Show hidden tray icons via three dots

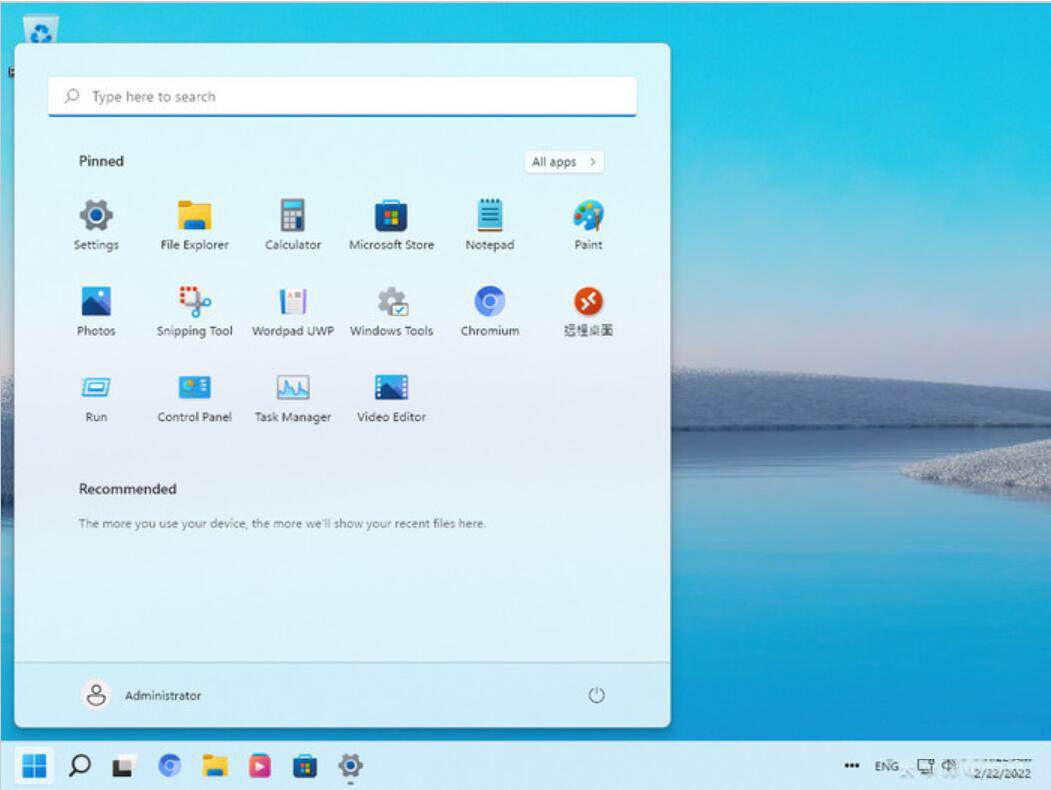(852, 765)
